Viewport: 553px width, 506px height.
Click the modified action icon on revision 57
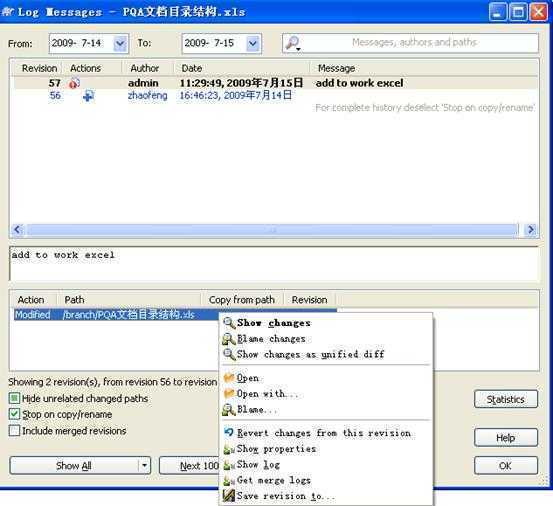74,83
